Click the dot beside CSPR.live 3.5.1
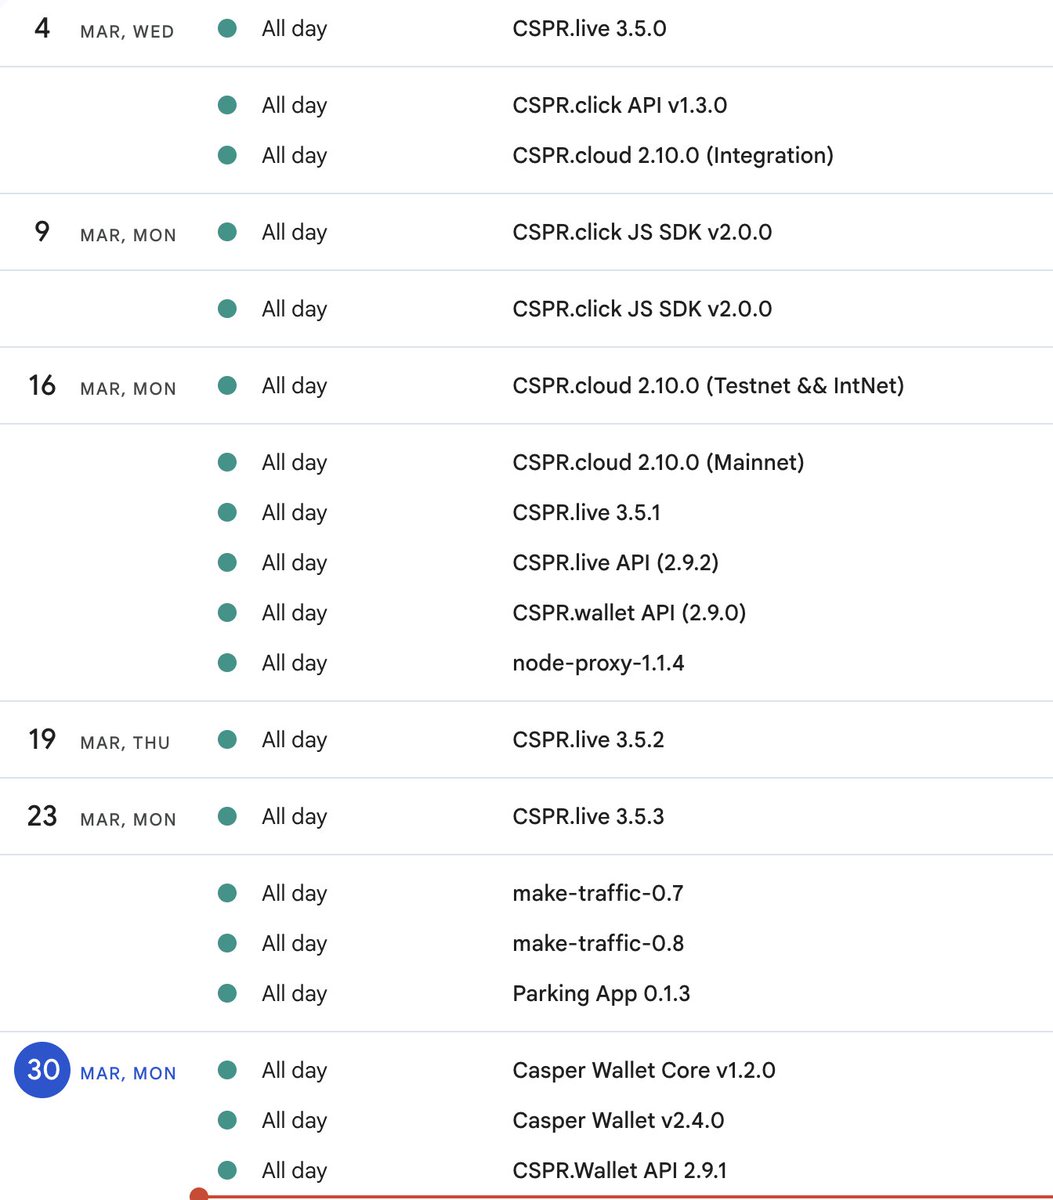This screenshot has width=1053, height=1200. coord(227,512)
